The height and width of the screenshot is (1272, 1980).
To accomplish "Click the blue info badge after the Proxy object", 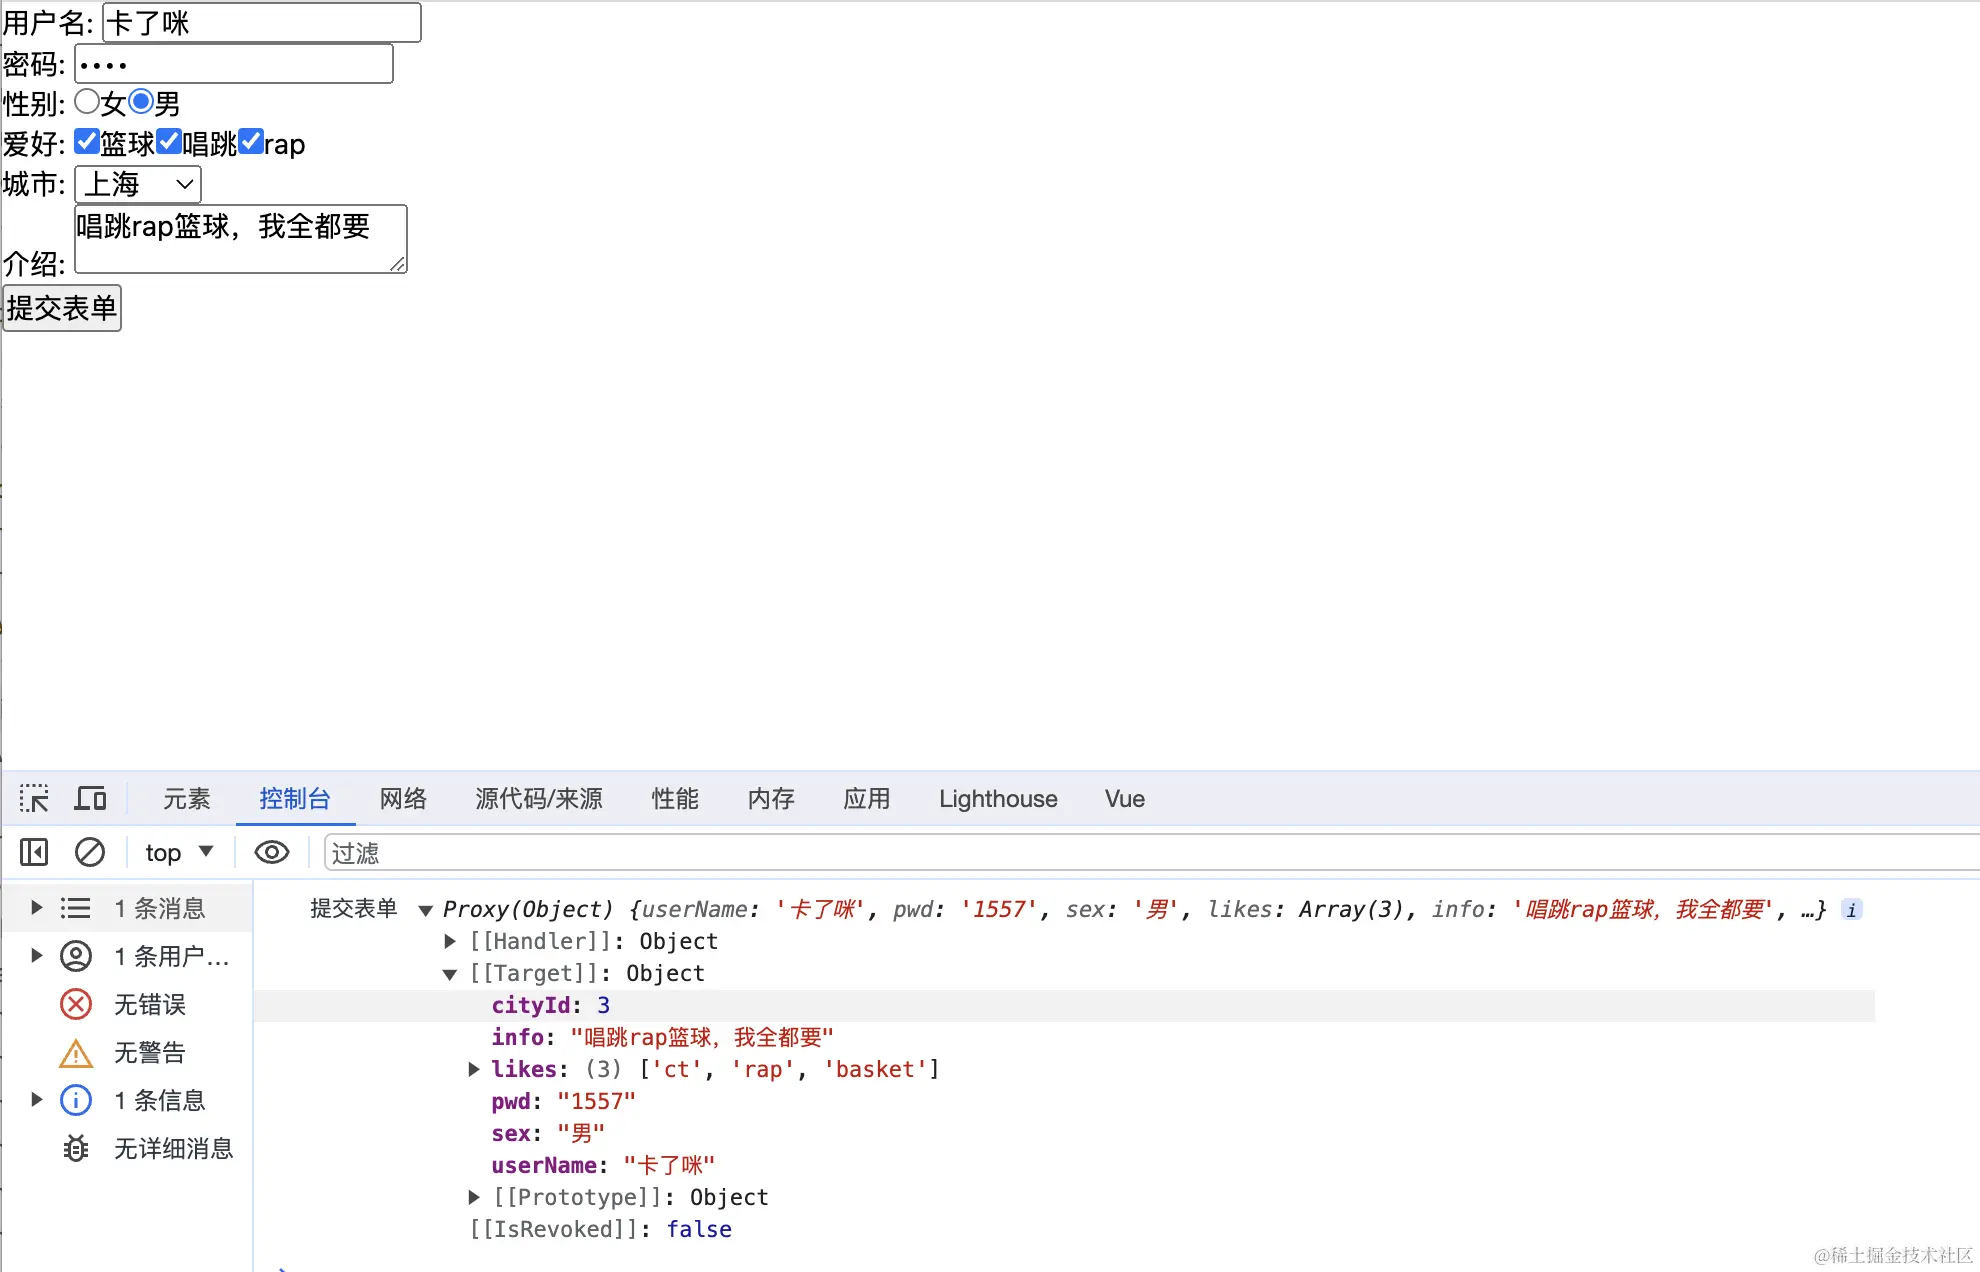I will (x=1852, y=910).
